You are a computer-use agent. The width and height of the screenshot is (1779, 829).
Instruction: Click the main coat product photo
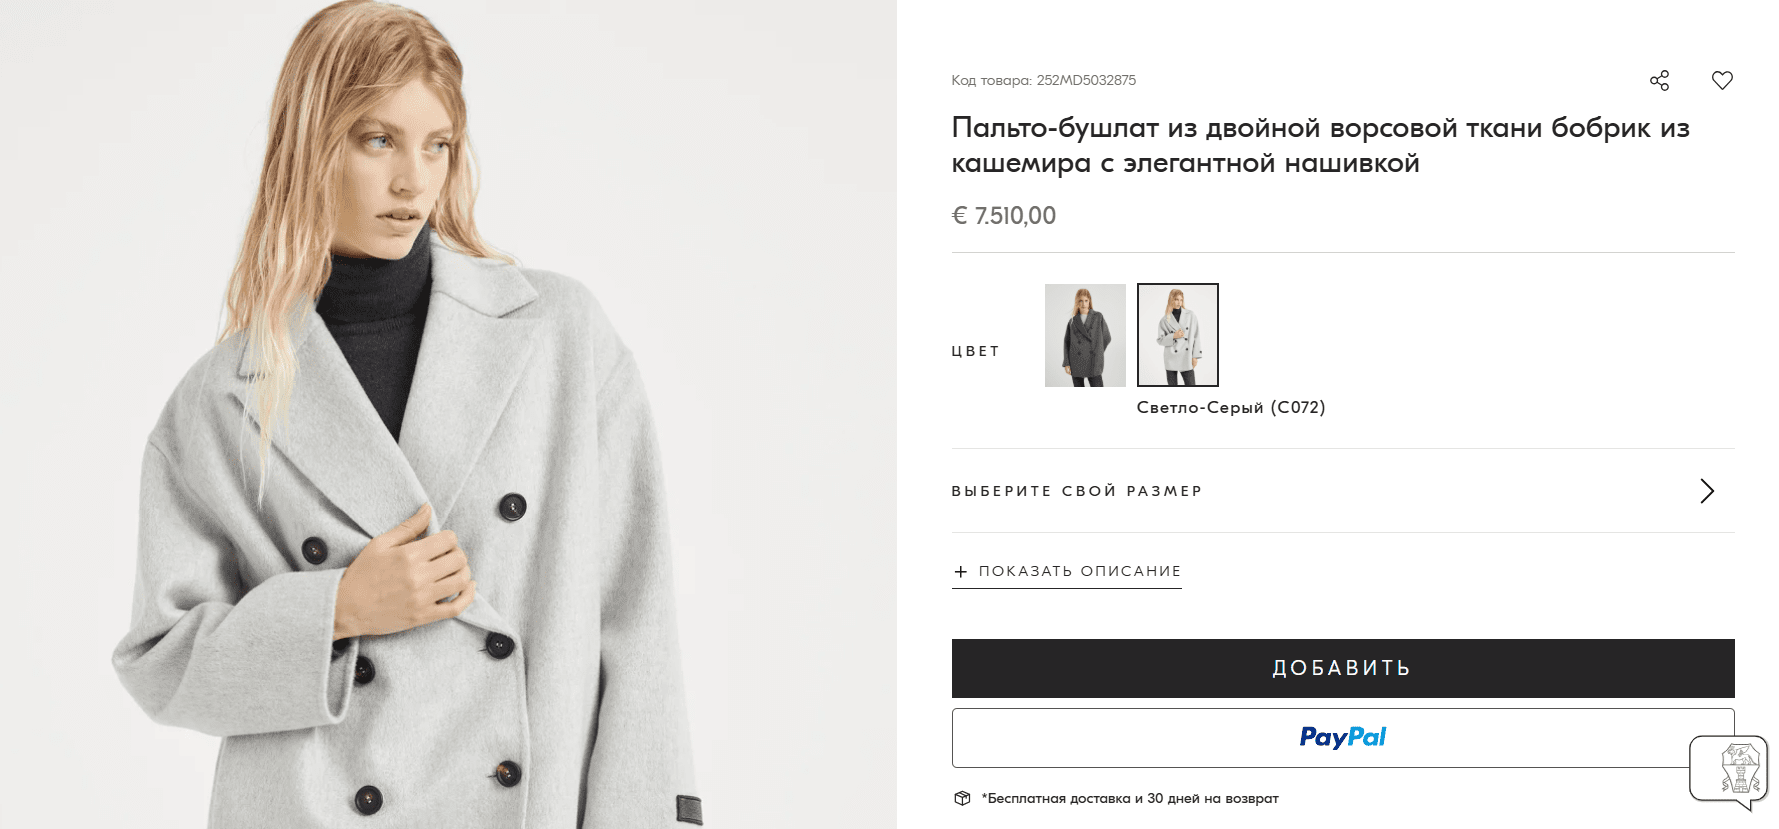coord(448,414)
